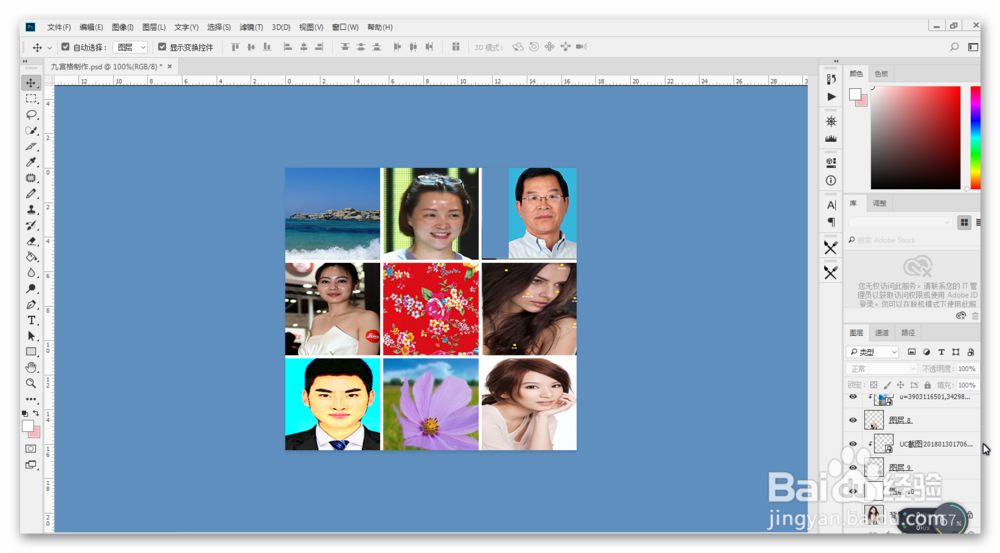The height and width of the screenshot is (553, 1000).
Task: Select the Horizontal Type tool
Action: (x=31, y=320)
